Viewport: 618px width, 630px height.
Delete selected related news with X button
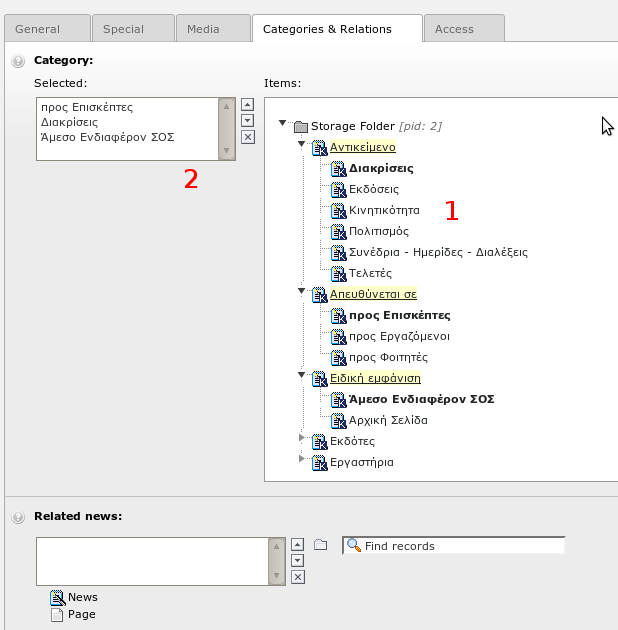(x=297, y=577)
